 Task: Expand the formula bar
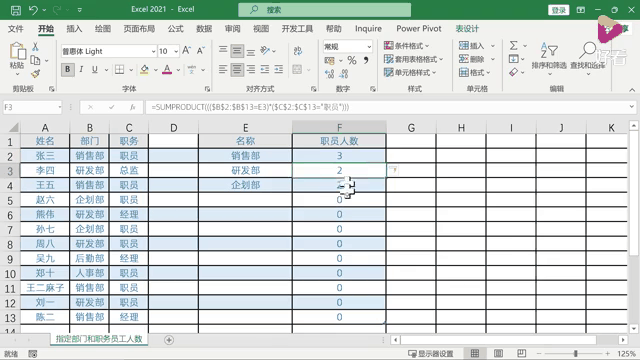pos(631,107)
